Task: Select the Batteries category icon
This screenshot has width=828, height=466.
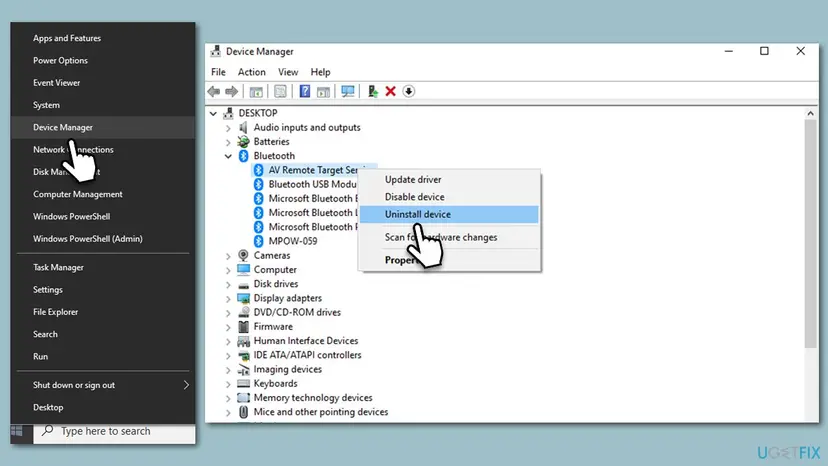Action: click(x=243, y=142)
